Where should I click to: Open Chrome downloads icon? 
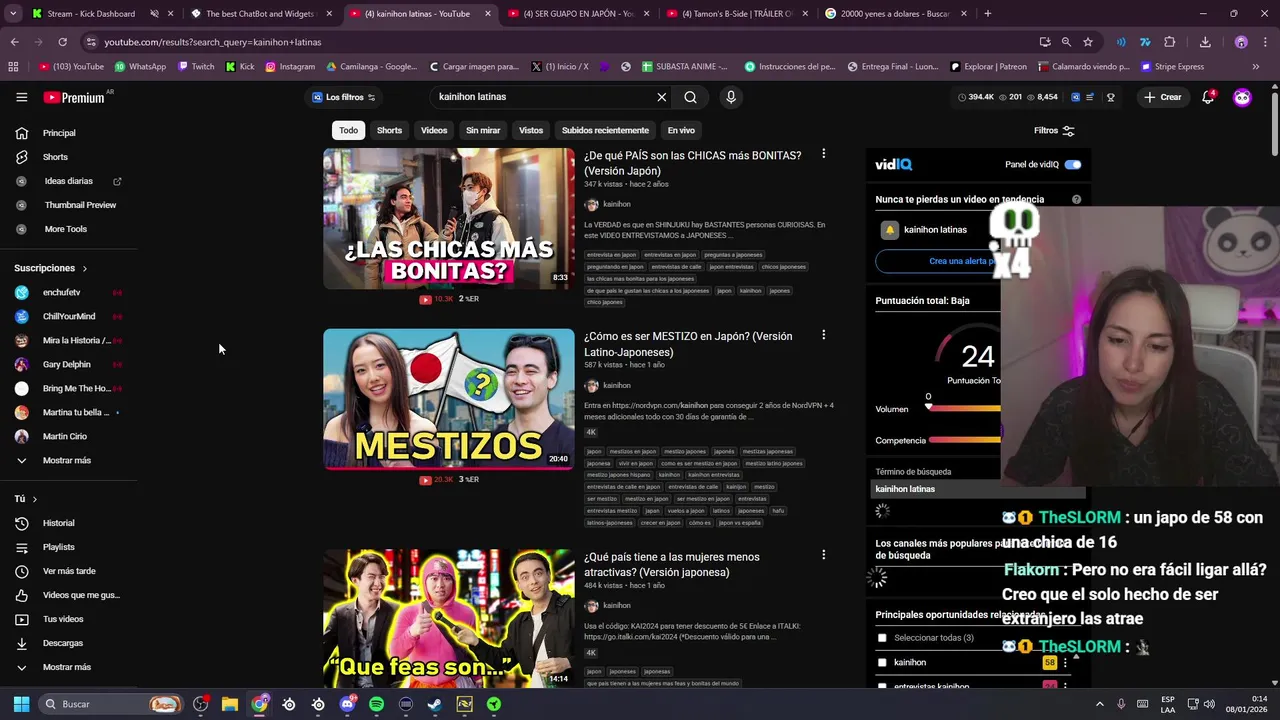pos(1205,42)
